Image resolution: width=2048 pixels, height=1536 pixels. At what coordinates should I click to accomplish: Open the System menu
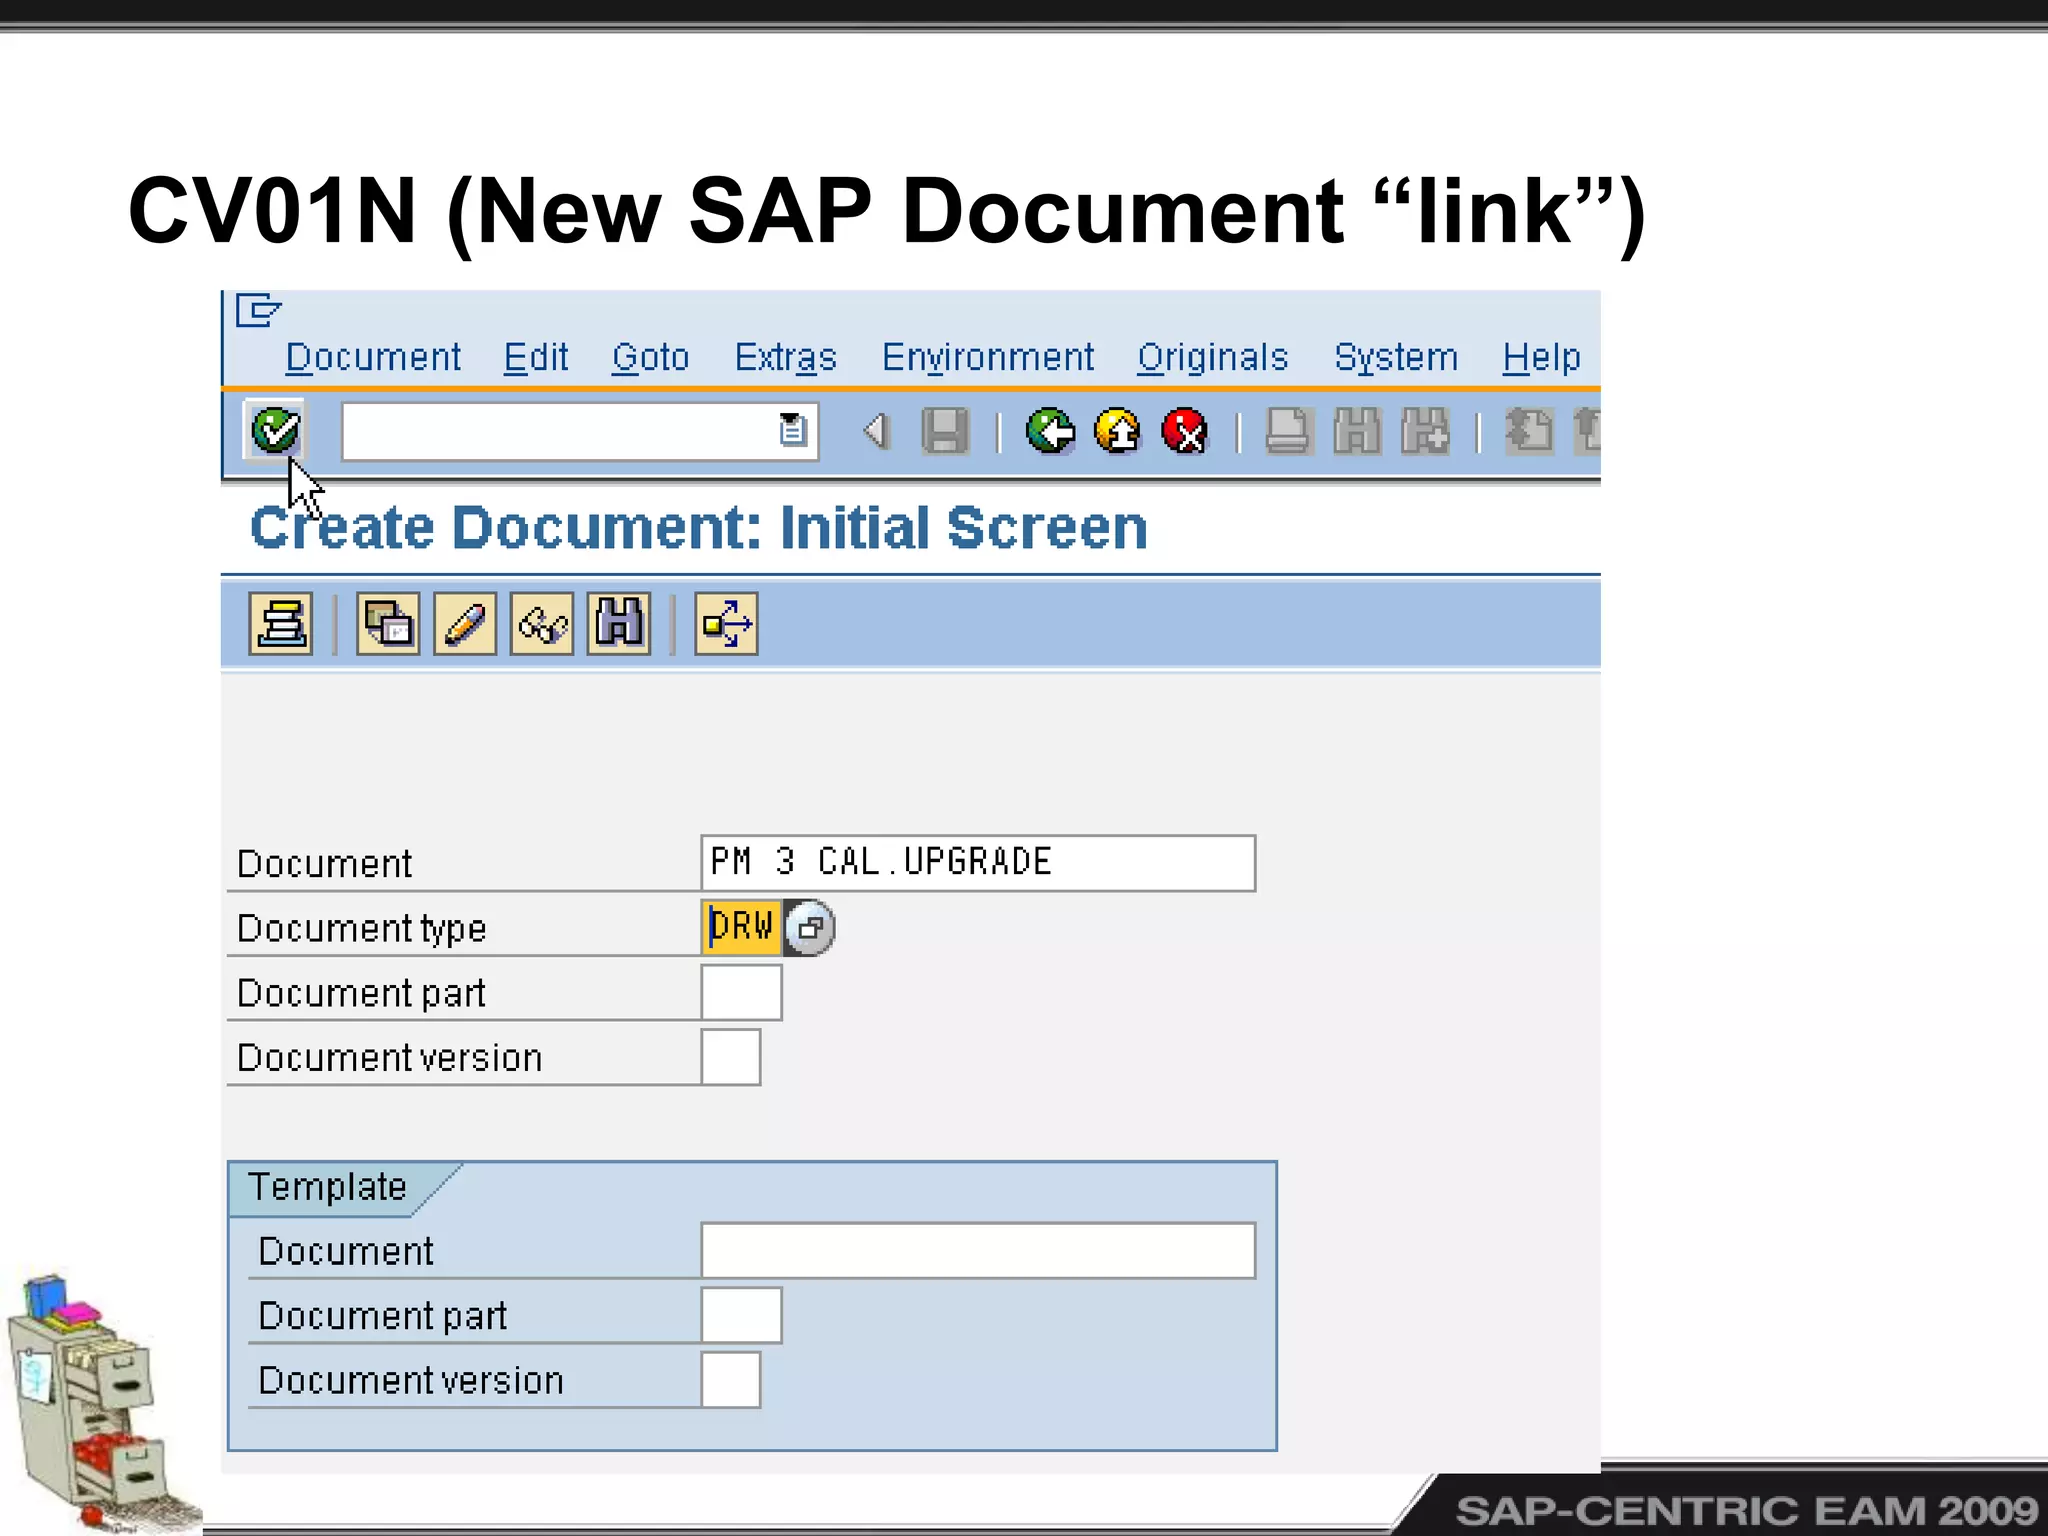tap(1396, 357)
